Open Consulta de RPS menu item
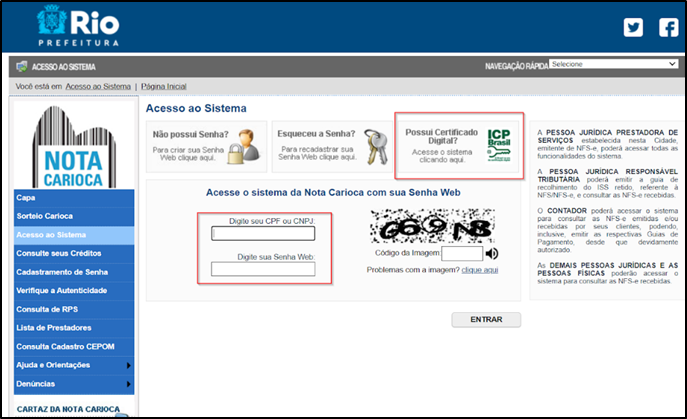This screenshot has height=419, width=687. pyautogui.click(x=74, y=309)
